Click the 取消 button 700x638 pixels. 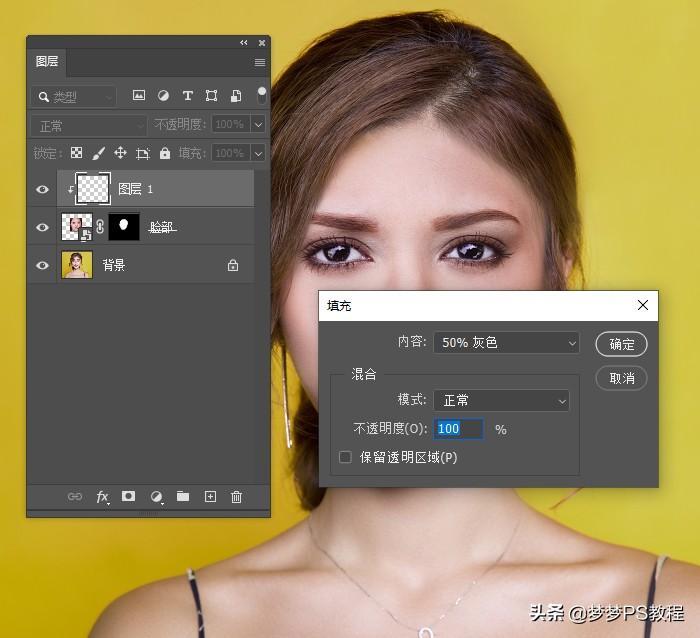pyautogui.click(x=621, y=379)
